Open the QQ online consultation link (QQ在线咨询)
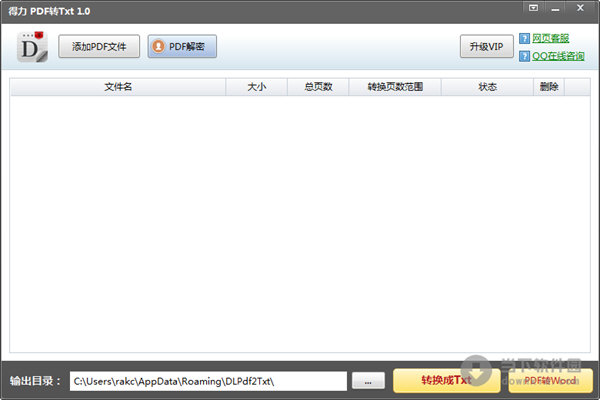 click(x=558, y=56)
